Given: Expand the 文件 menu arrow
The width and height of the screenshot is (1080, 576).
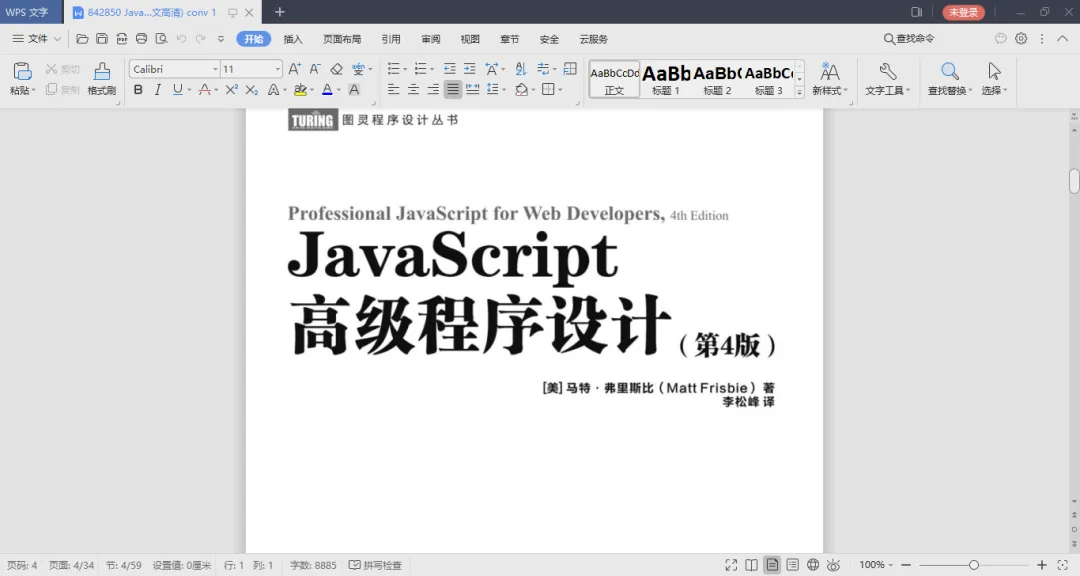Looking at the screenshot, I should click(57, 39).
